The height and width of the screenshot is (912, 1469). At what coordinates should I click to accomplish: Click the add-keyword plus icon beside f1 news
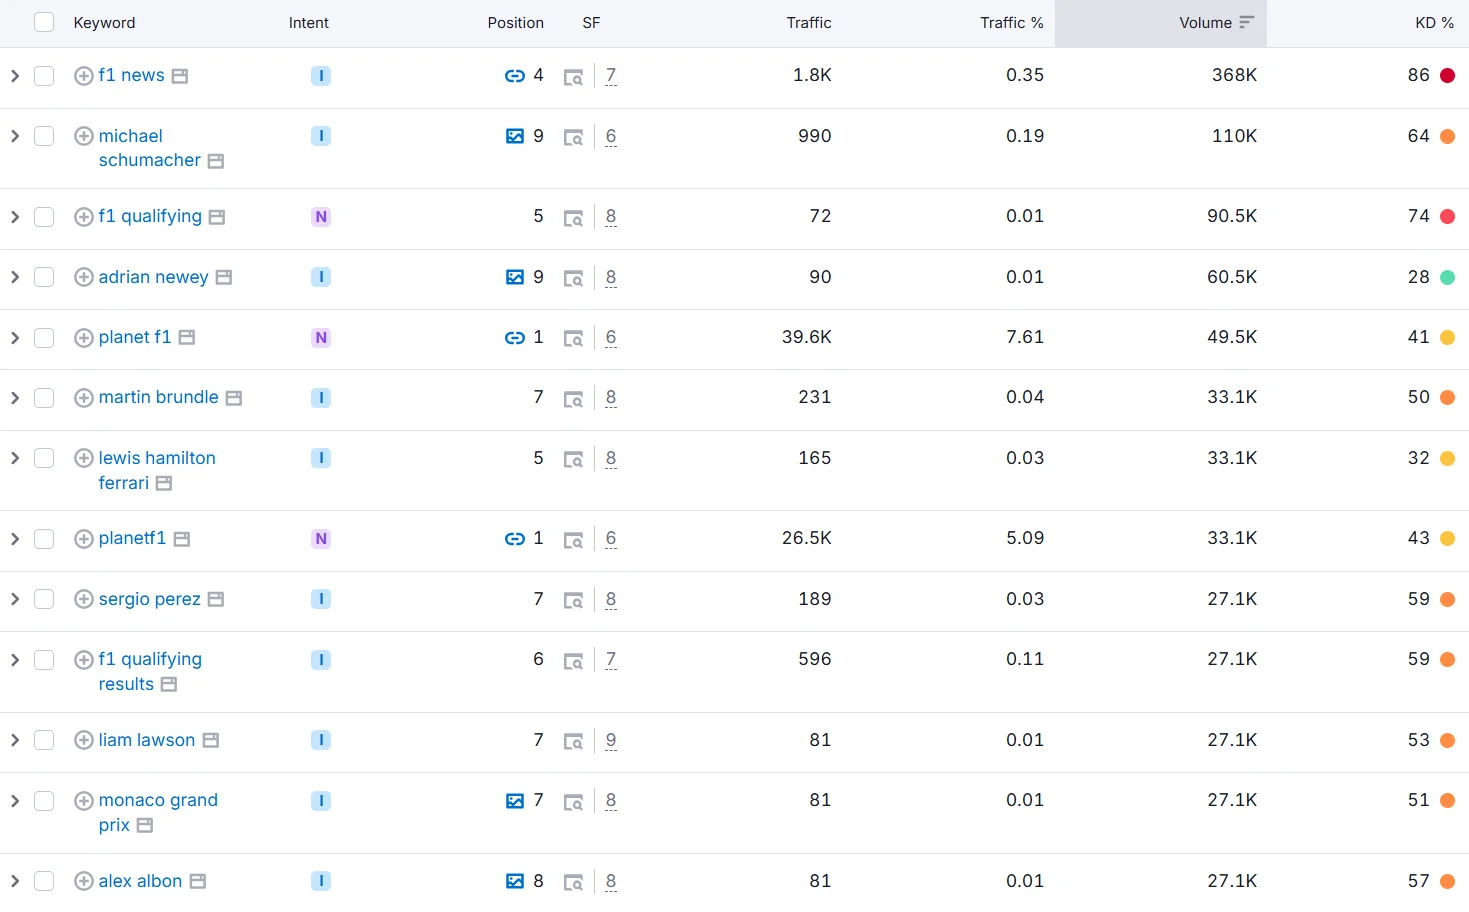[x=84, y=76]
